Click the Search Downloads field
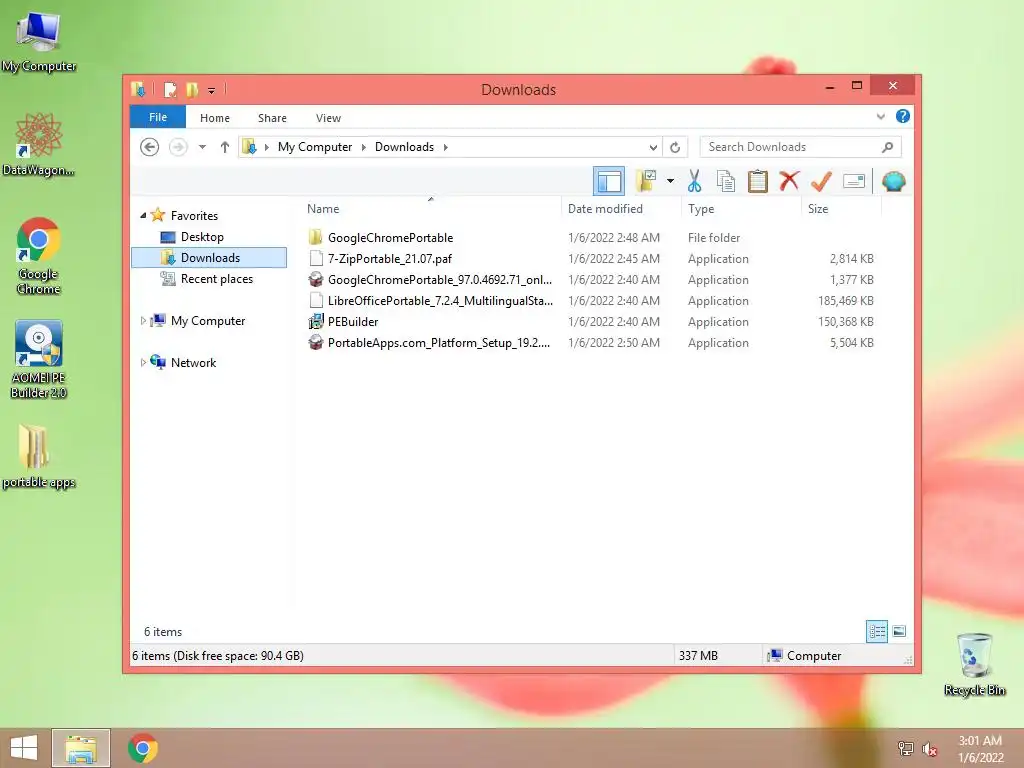Image resolution: width=1024 pixels, height=768 pixels. [801, 147]
